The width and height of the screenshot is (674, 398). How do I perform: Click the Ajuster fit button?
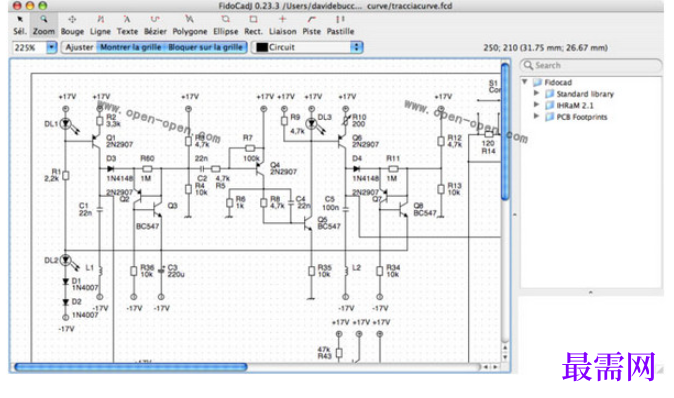point(79,47)
